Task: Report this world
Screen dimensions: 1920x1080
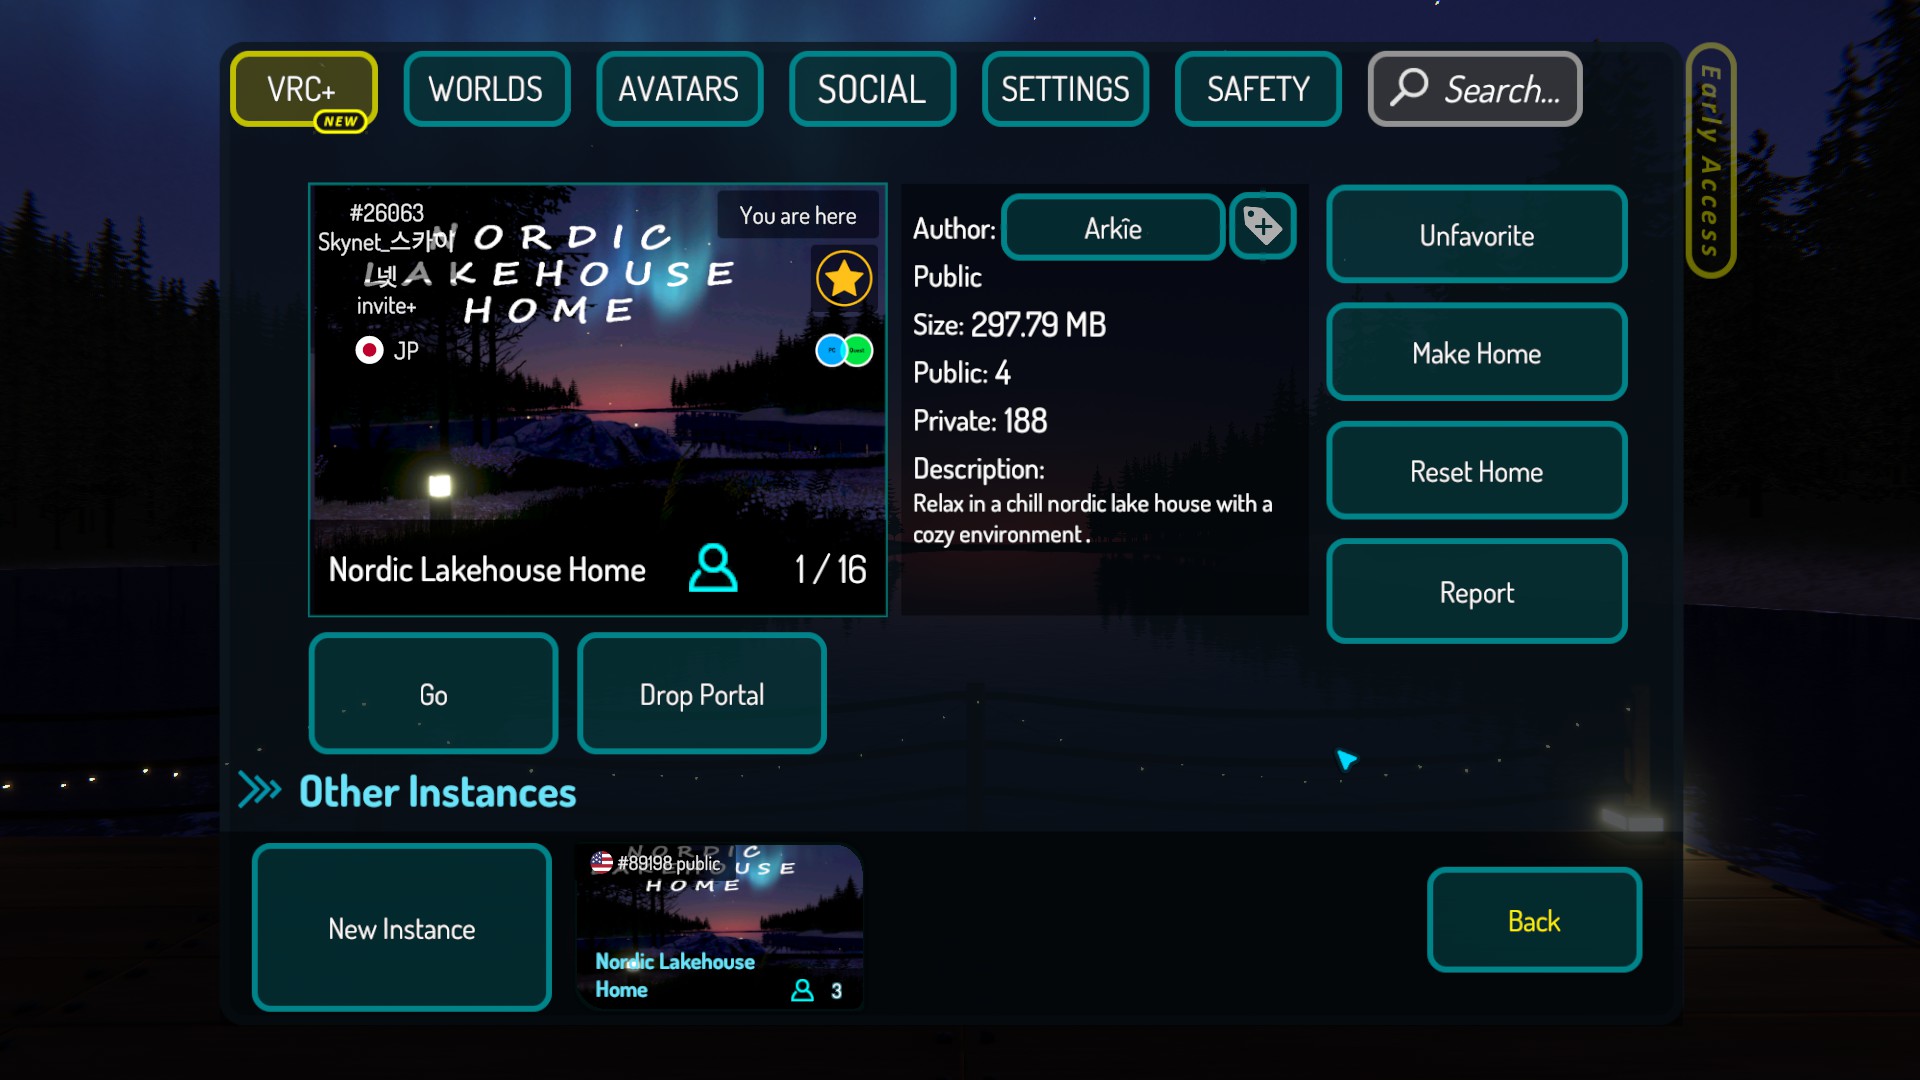Action: pos(1477,592)
